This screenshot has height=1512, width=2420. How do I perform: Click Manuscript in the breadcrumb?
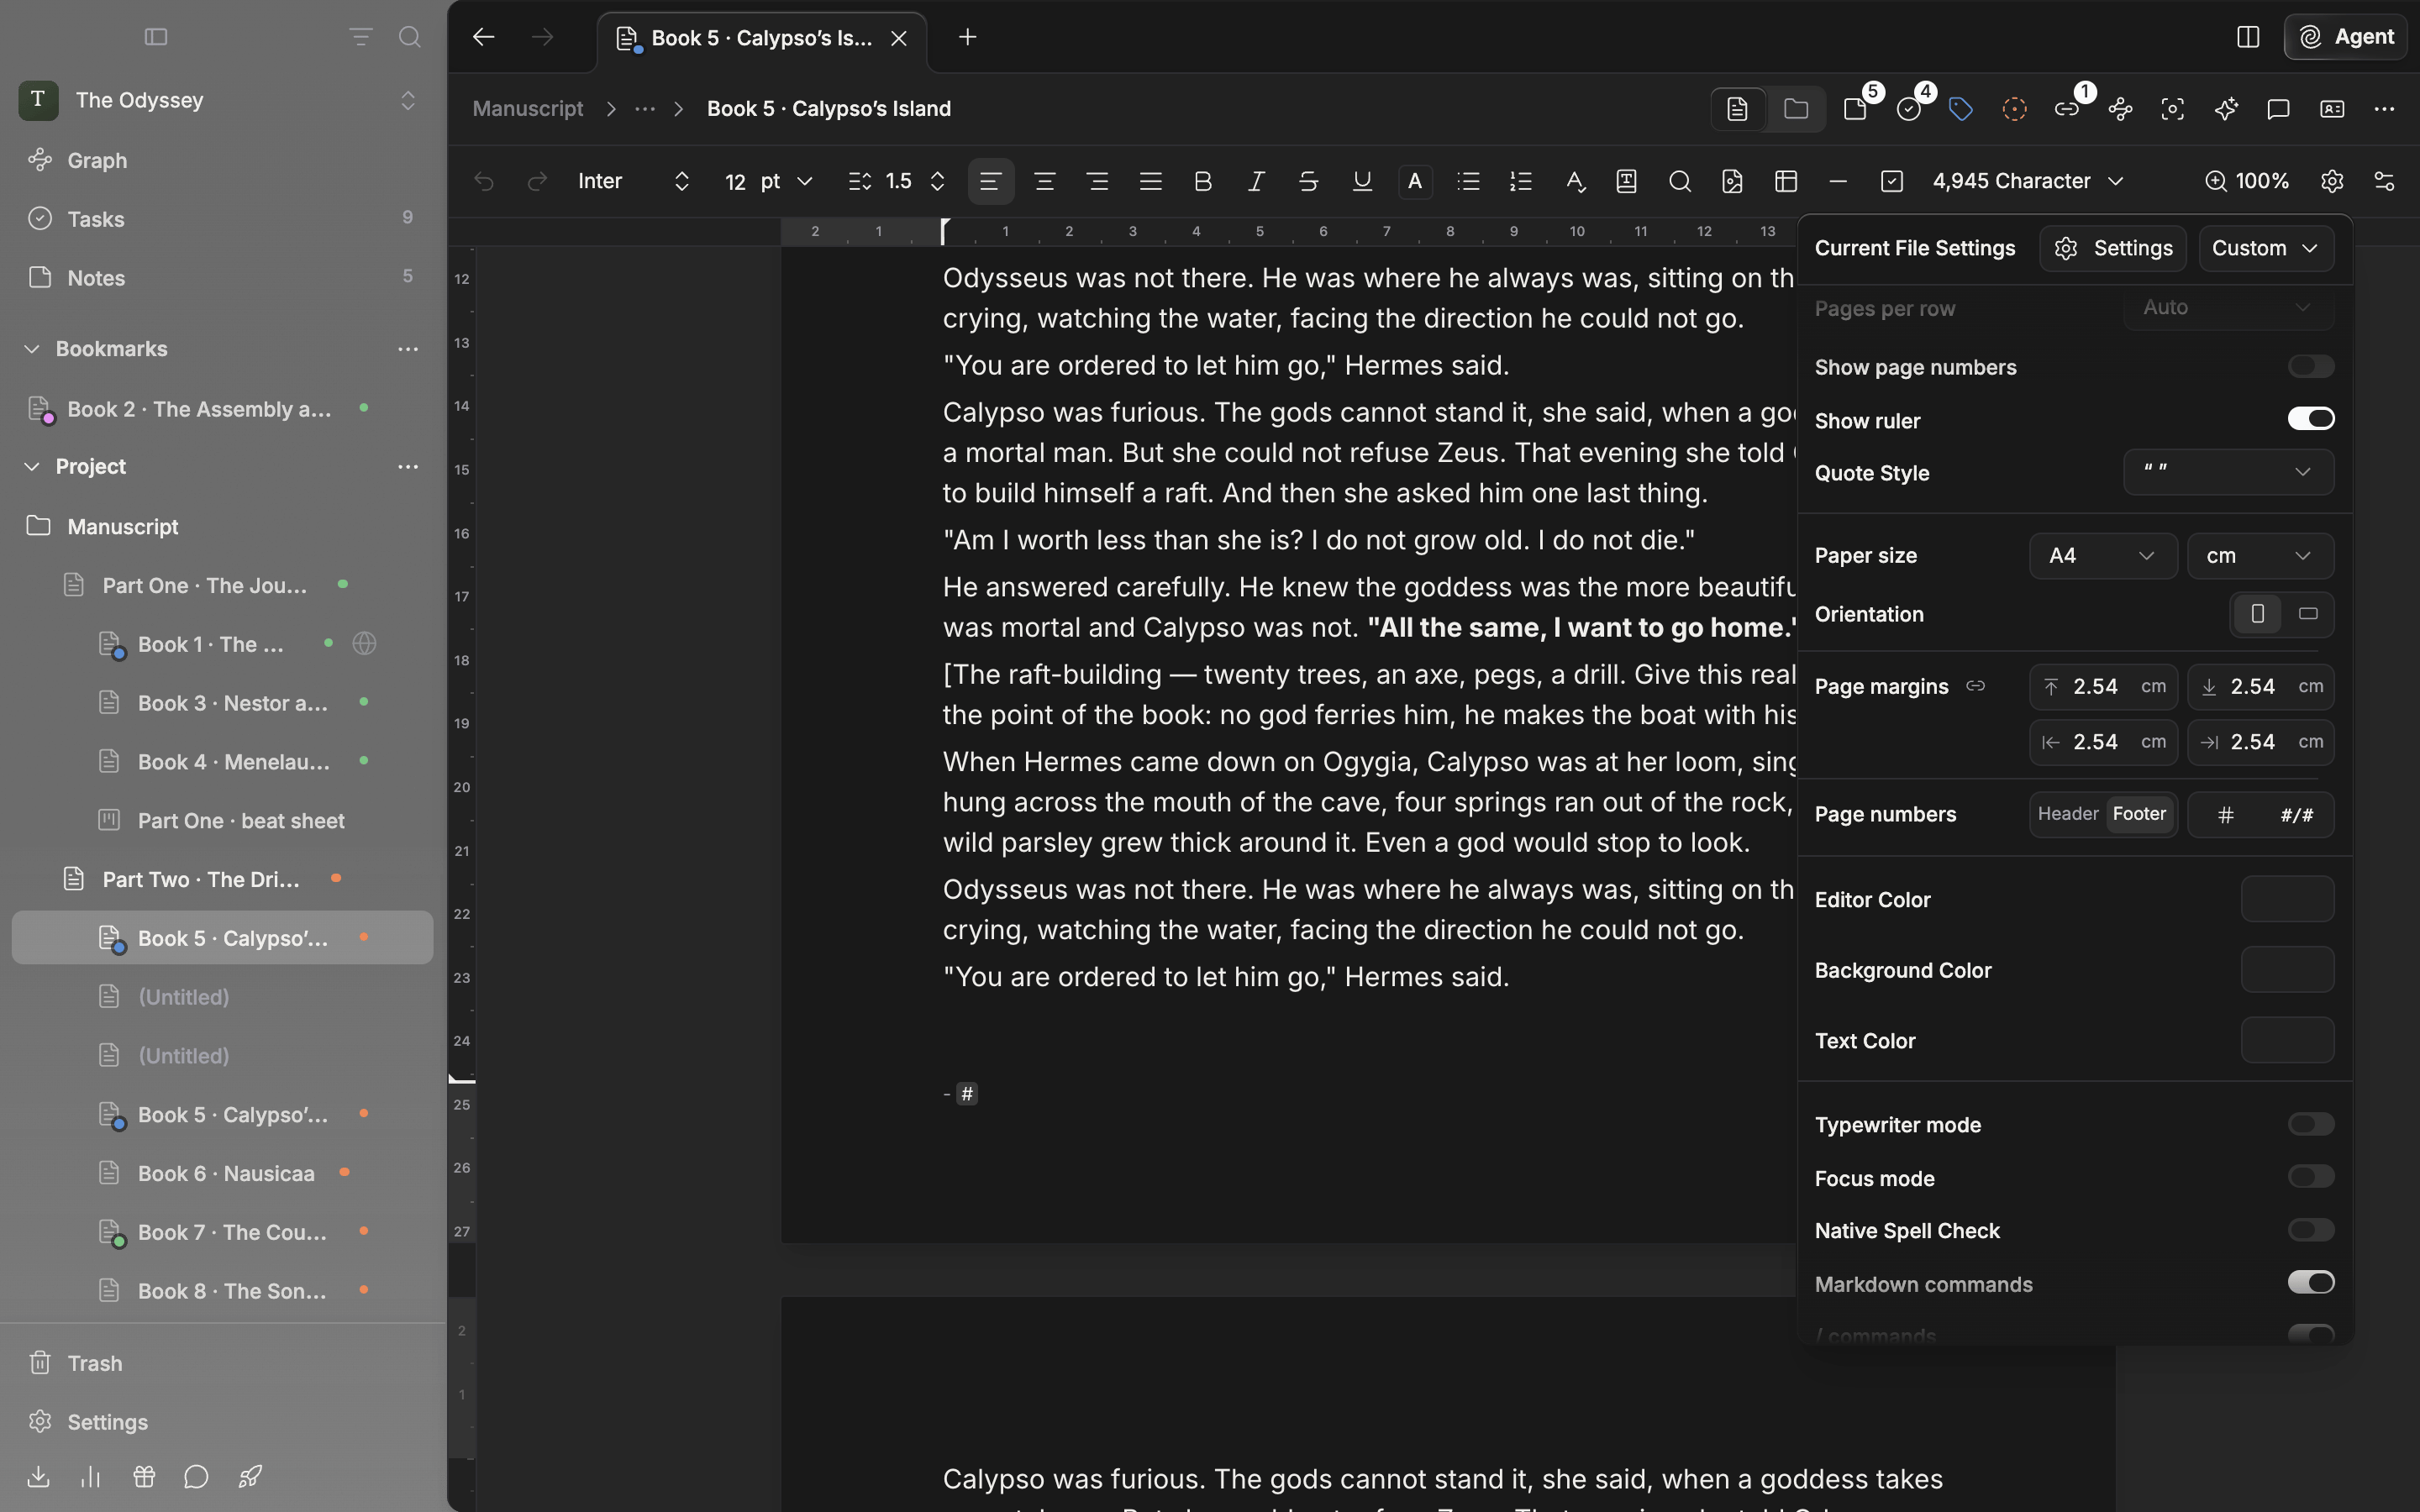pyautogui.click(x=527, y=109)
